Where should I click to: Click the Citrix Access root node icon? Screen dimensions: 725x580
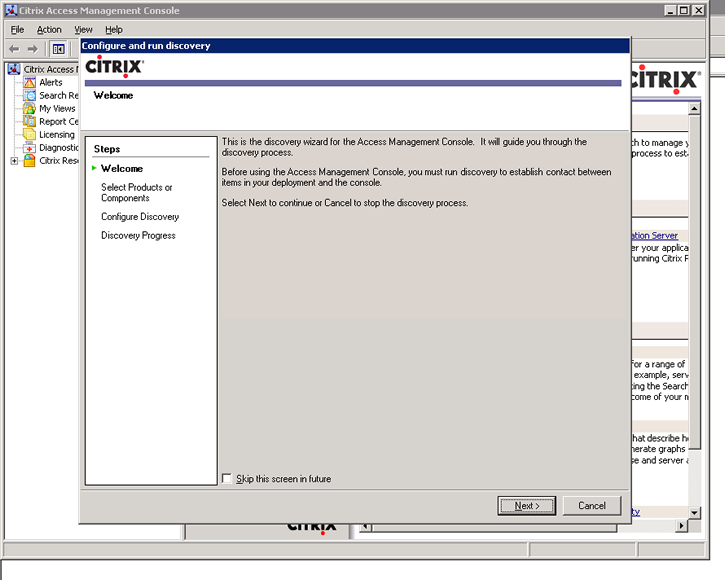tap(14, 69)
